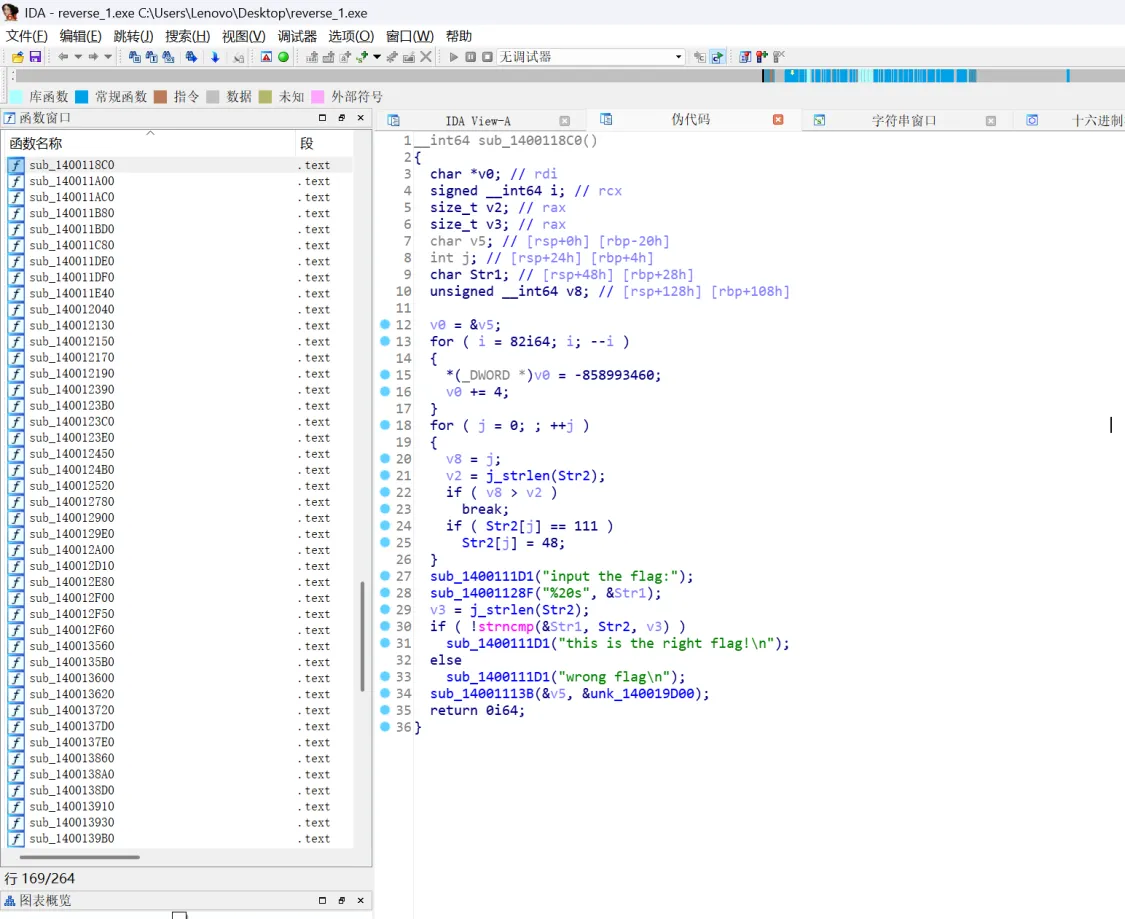Click the 库函数 cyan color swatch
Viewport: 1125px width, 919px height.
click(17, 97)
